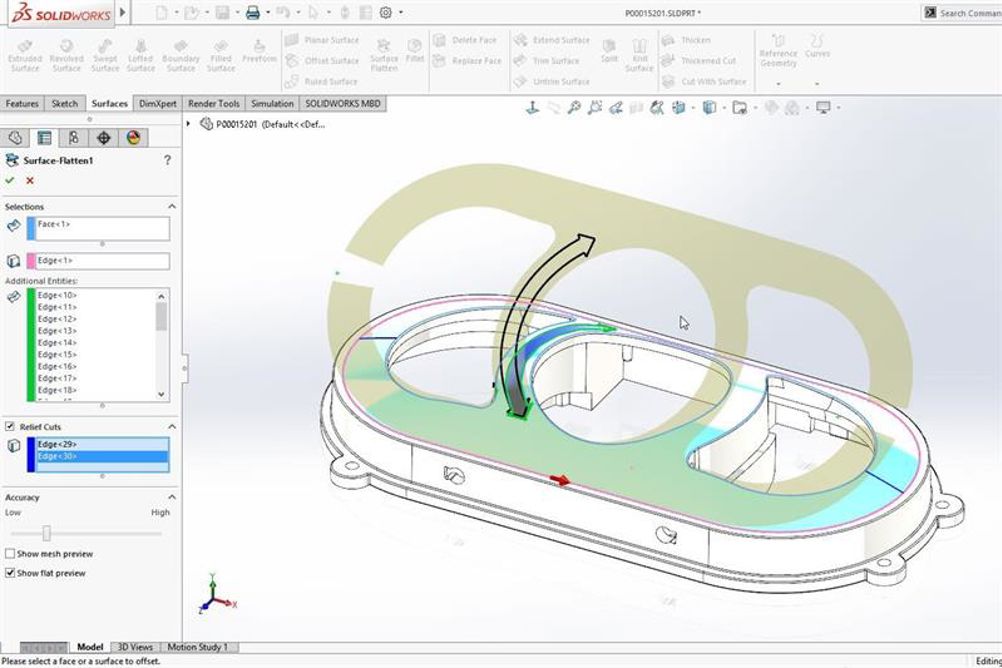Click the Delete Face tool

click(x=465, y=40)
